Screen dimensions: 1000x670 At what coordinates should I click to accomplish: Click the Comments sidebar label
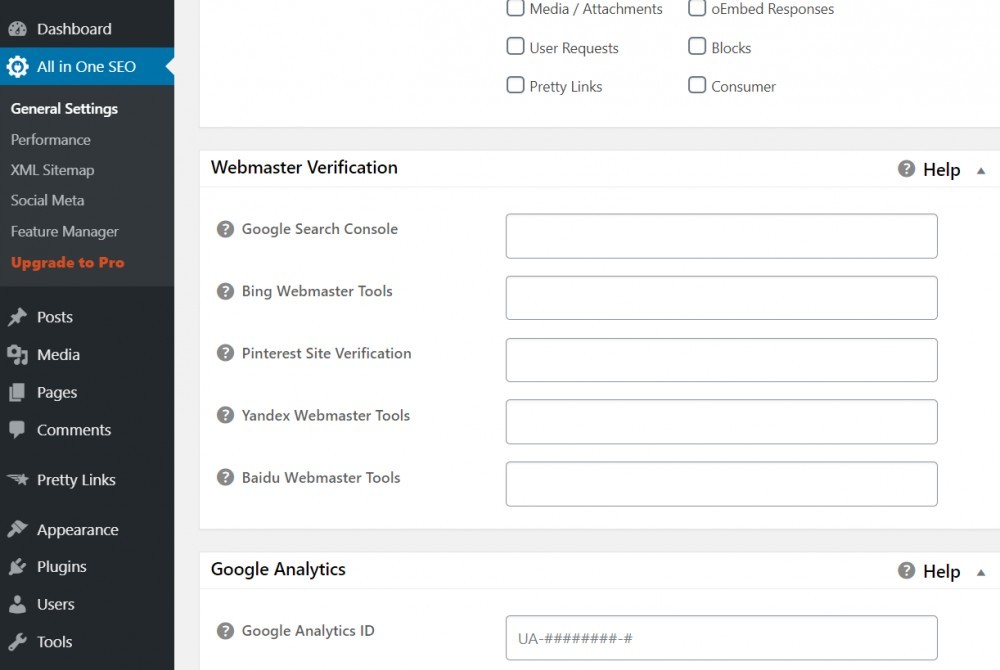[x=74, y=430]
